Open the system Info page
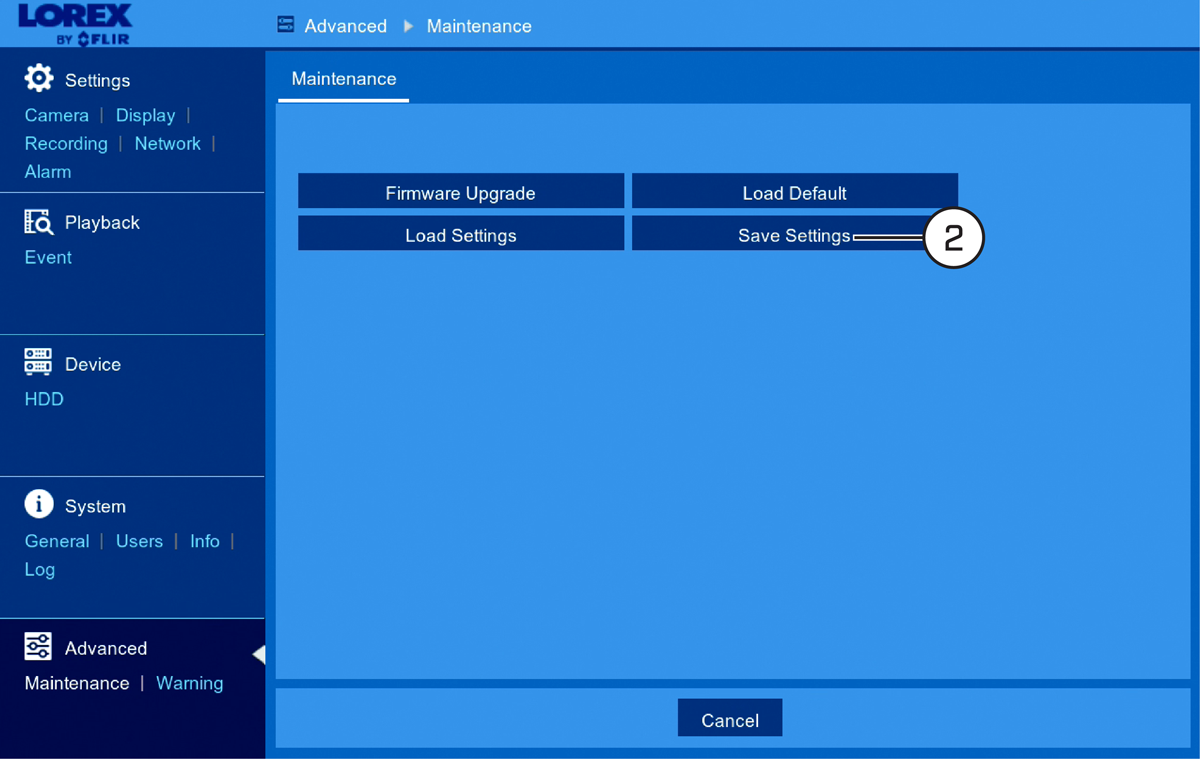The image size is (1200, 759). (205, 541)
